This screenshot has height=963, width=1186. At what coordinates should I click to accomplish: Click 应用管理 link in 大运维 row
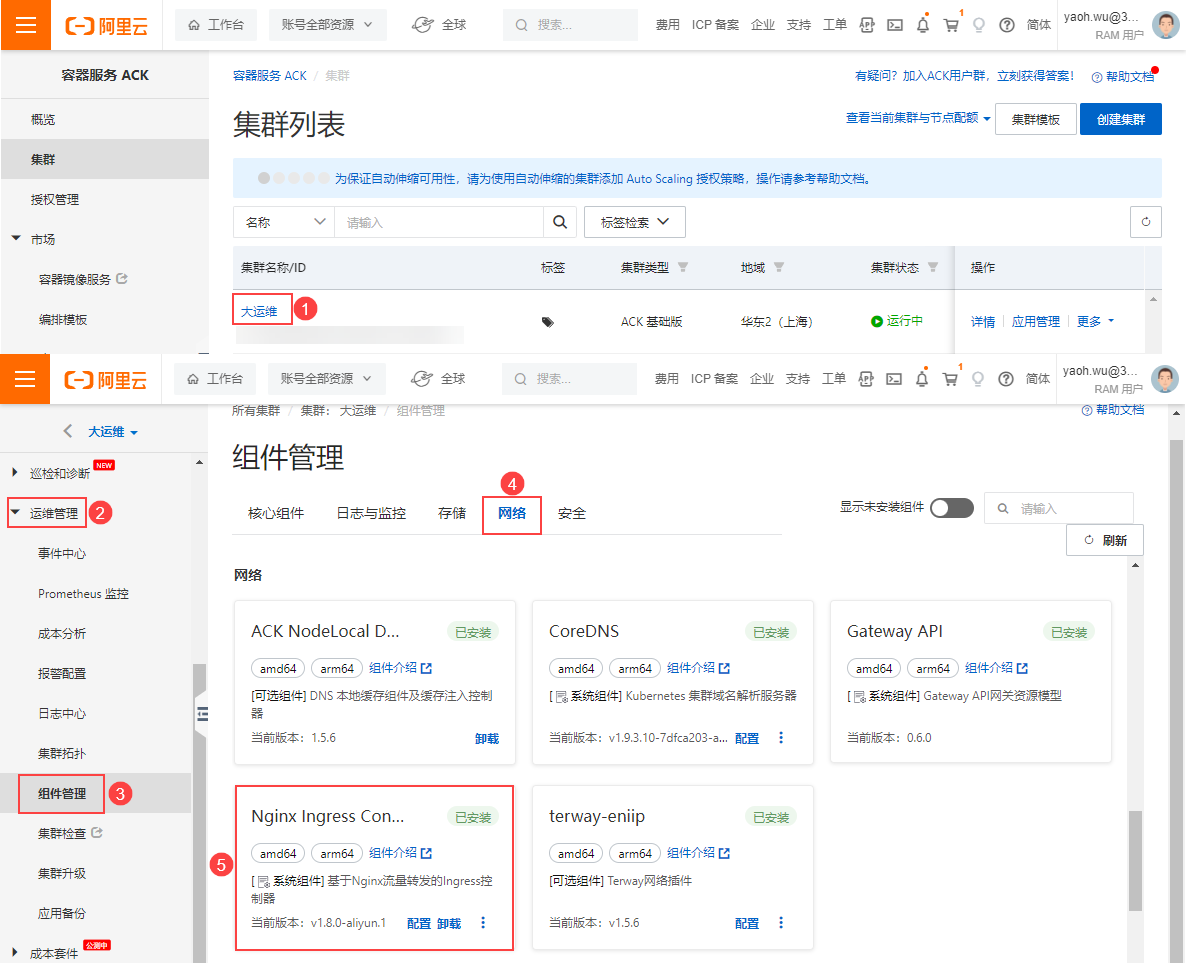[x=1035, y=322]
